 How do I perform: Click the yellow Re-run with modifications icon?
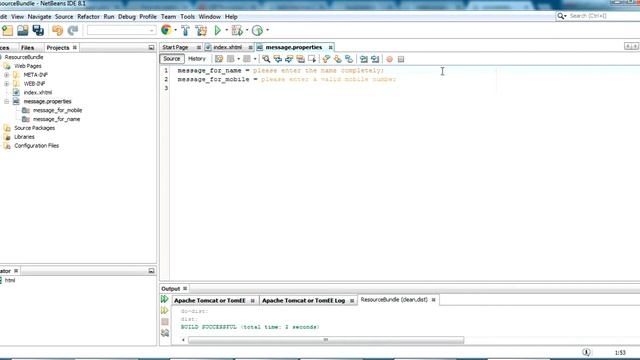coord(164,311)
